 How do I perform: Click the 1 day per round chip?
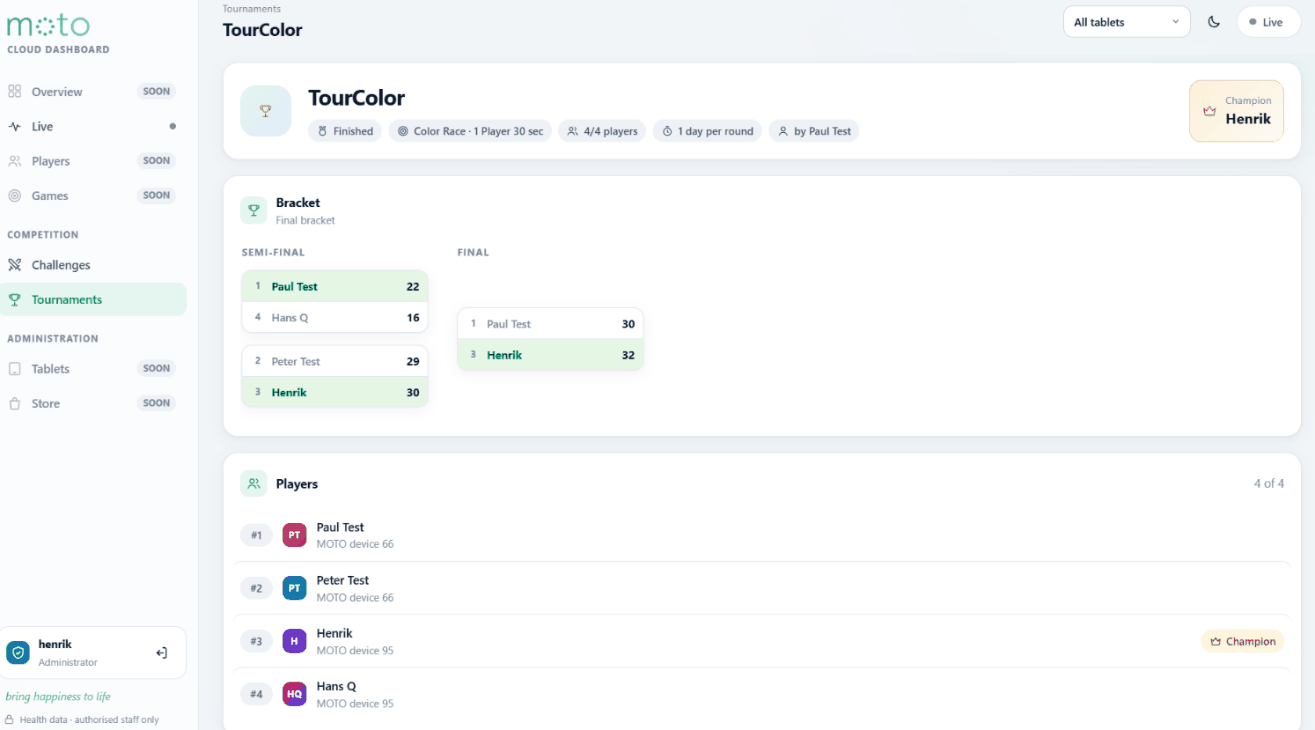point(707,131)
